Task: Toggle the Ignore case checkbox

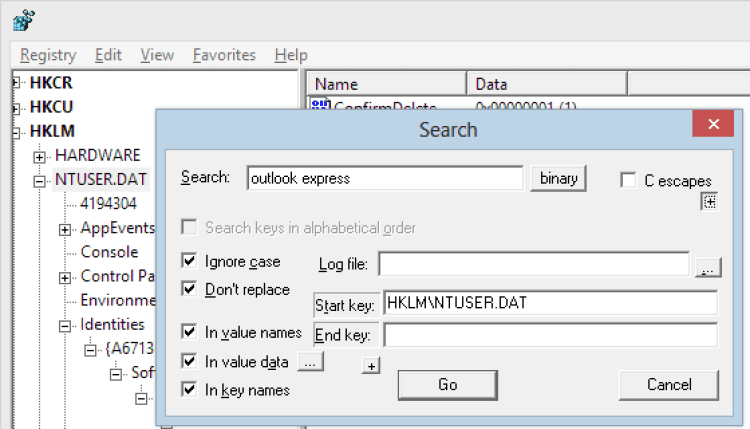Action: tap(189, 261)
